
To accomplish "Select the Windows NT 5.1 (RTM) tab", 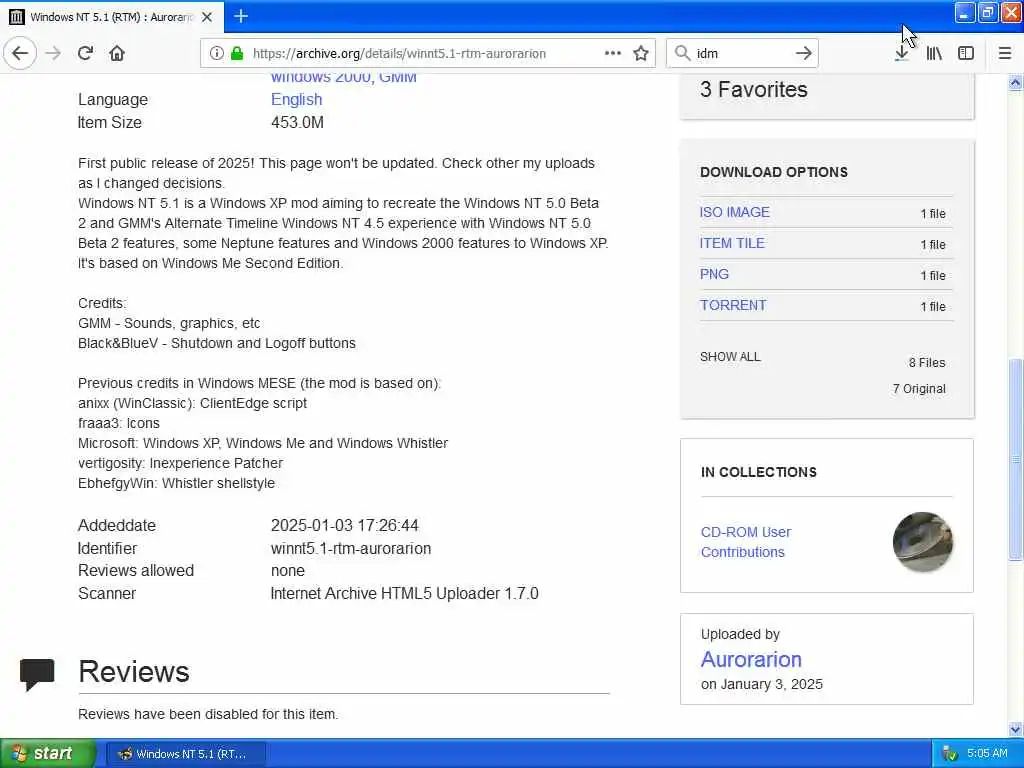I will click(x=112, y=17).
